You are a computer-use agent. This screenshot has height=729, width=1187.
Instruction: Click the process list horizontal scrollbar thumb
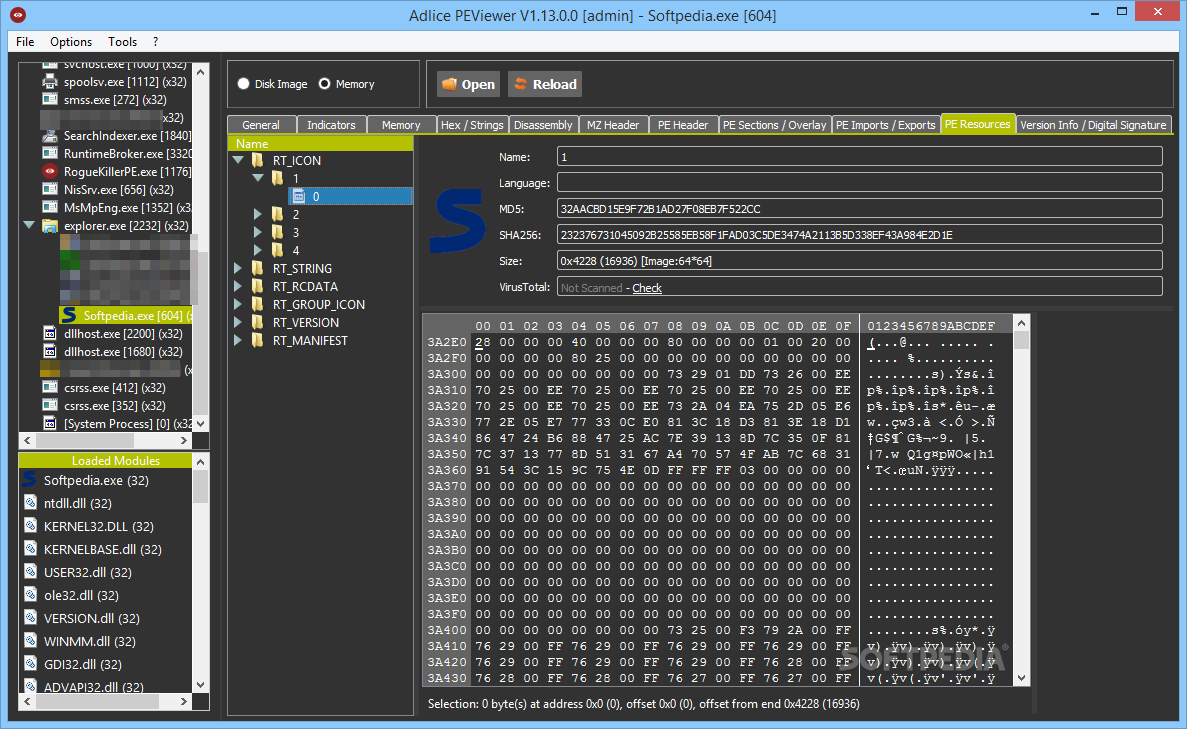(85, 440)
